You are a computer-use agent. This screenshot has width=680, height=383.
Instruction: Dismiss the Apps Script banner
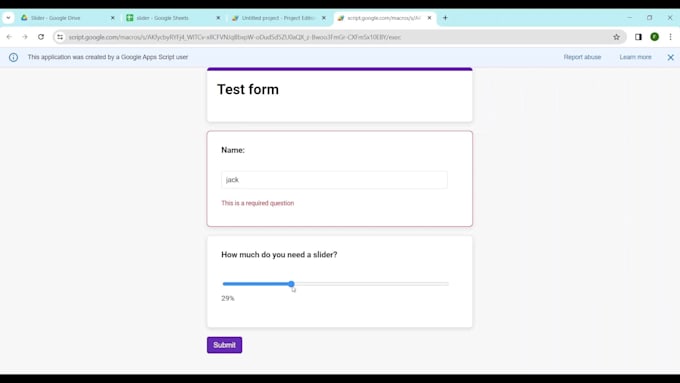click(670, 57)
